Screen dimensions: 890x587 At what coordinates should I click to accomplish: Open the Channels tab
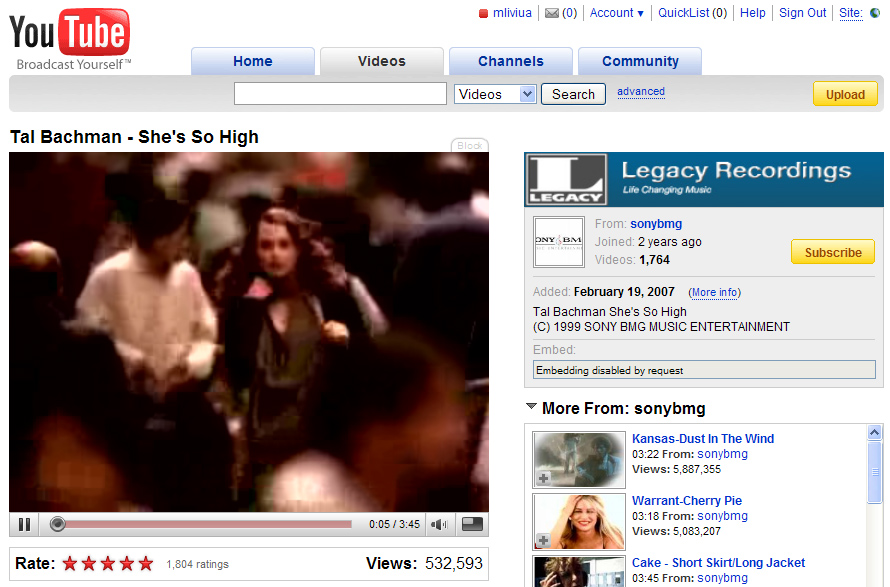pyautogui.click(x=511, y=61)
